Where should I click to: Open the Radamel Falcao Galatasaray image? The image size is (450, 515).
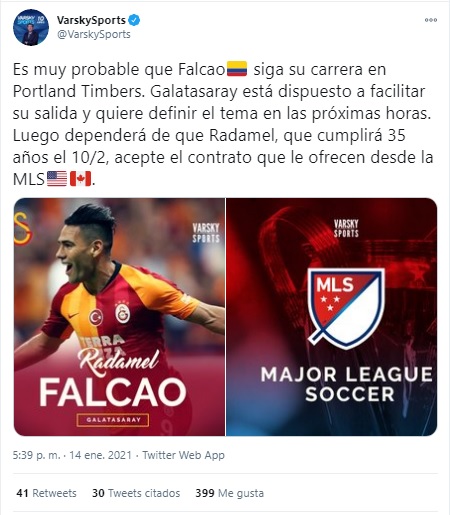[119, 317]
